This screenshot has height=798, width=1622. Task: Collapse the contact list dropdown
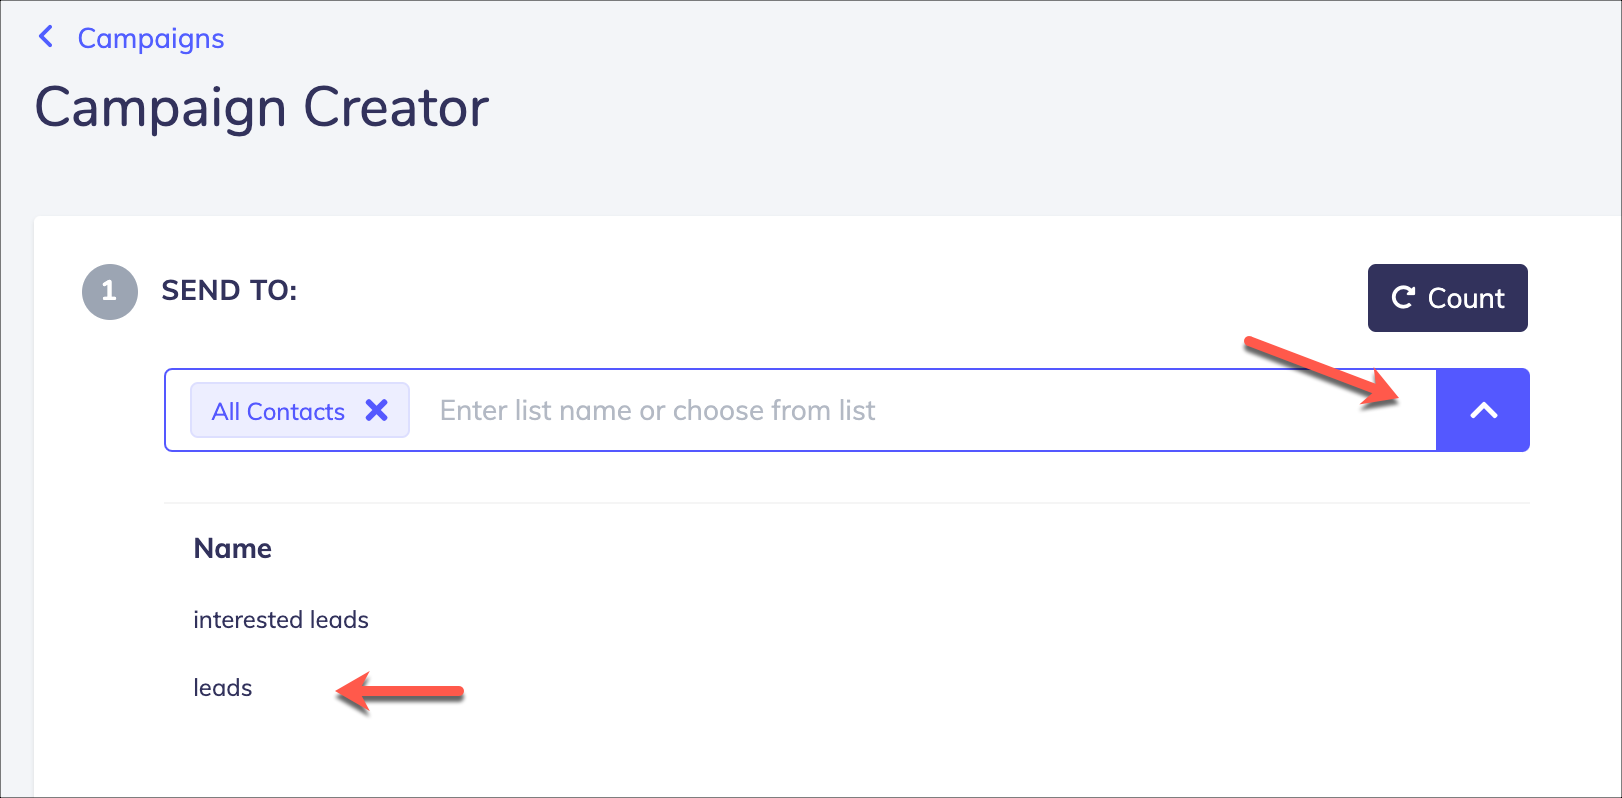(x=1483, y=410)
